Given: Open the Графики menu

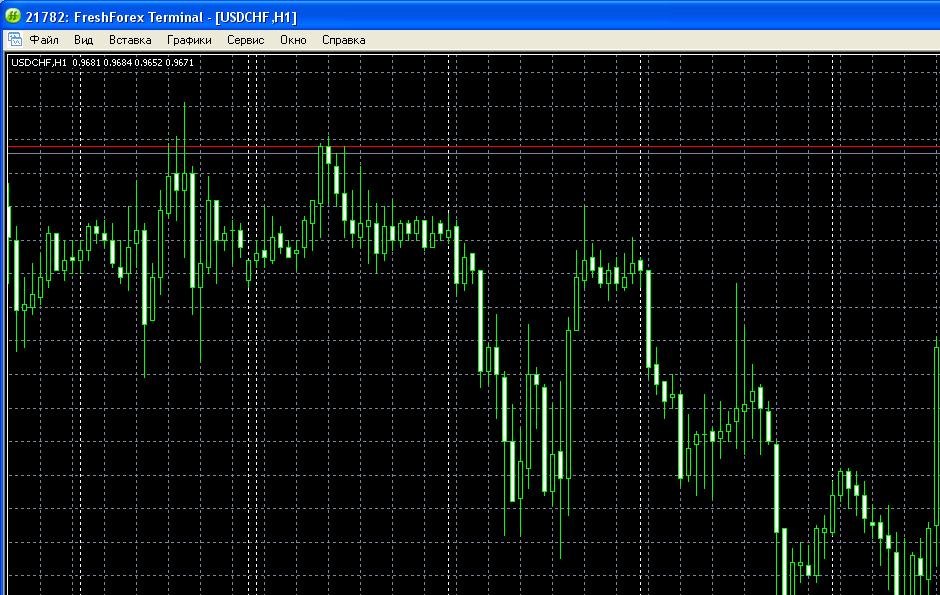Looking at the screenshot, I should [x=189, y=40].
